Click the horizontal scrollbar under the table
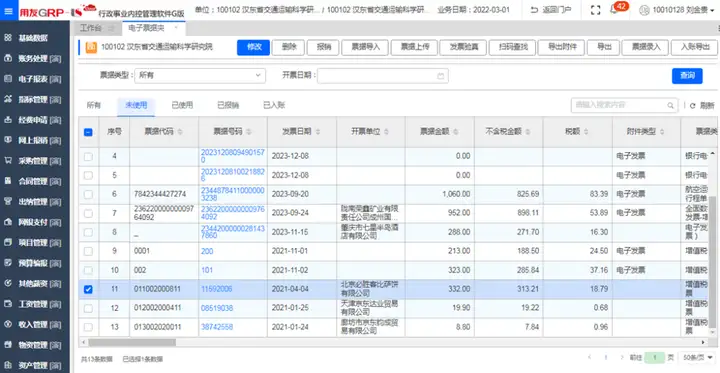 132,342
